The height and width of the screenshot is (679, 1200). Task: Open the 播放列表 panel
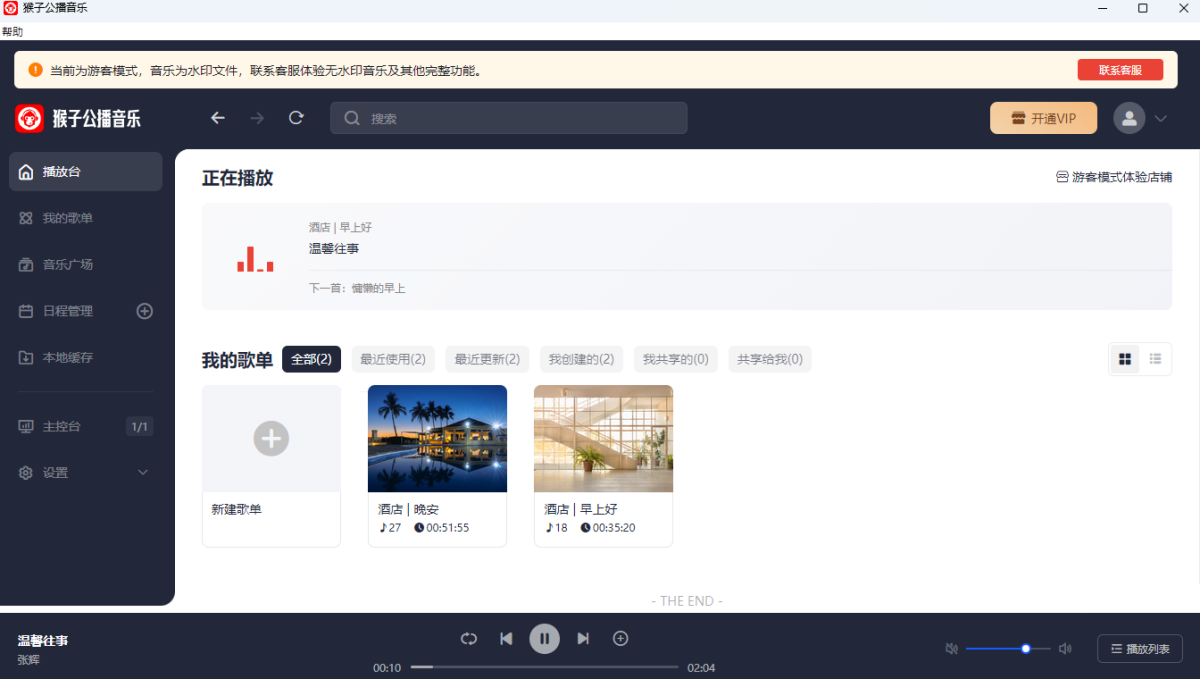pos(1139,648)
